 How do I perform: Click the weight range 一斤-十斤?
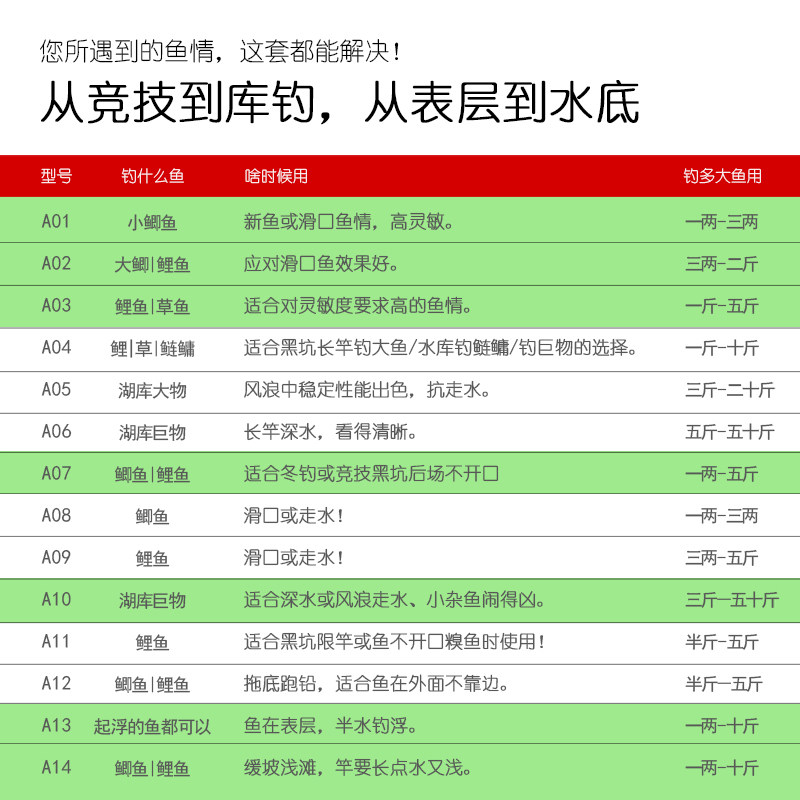pos(721,347)
